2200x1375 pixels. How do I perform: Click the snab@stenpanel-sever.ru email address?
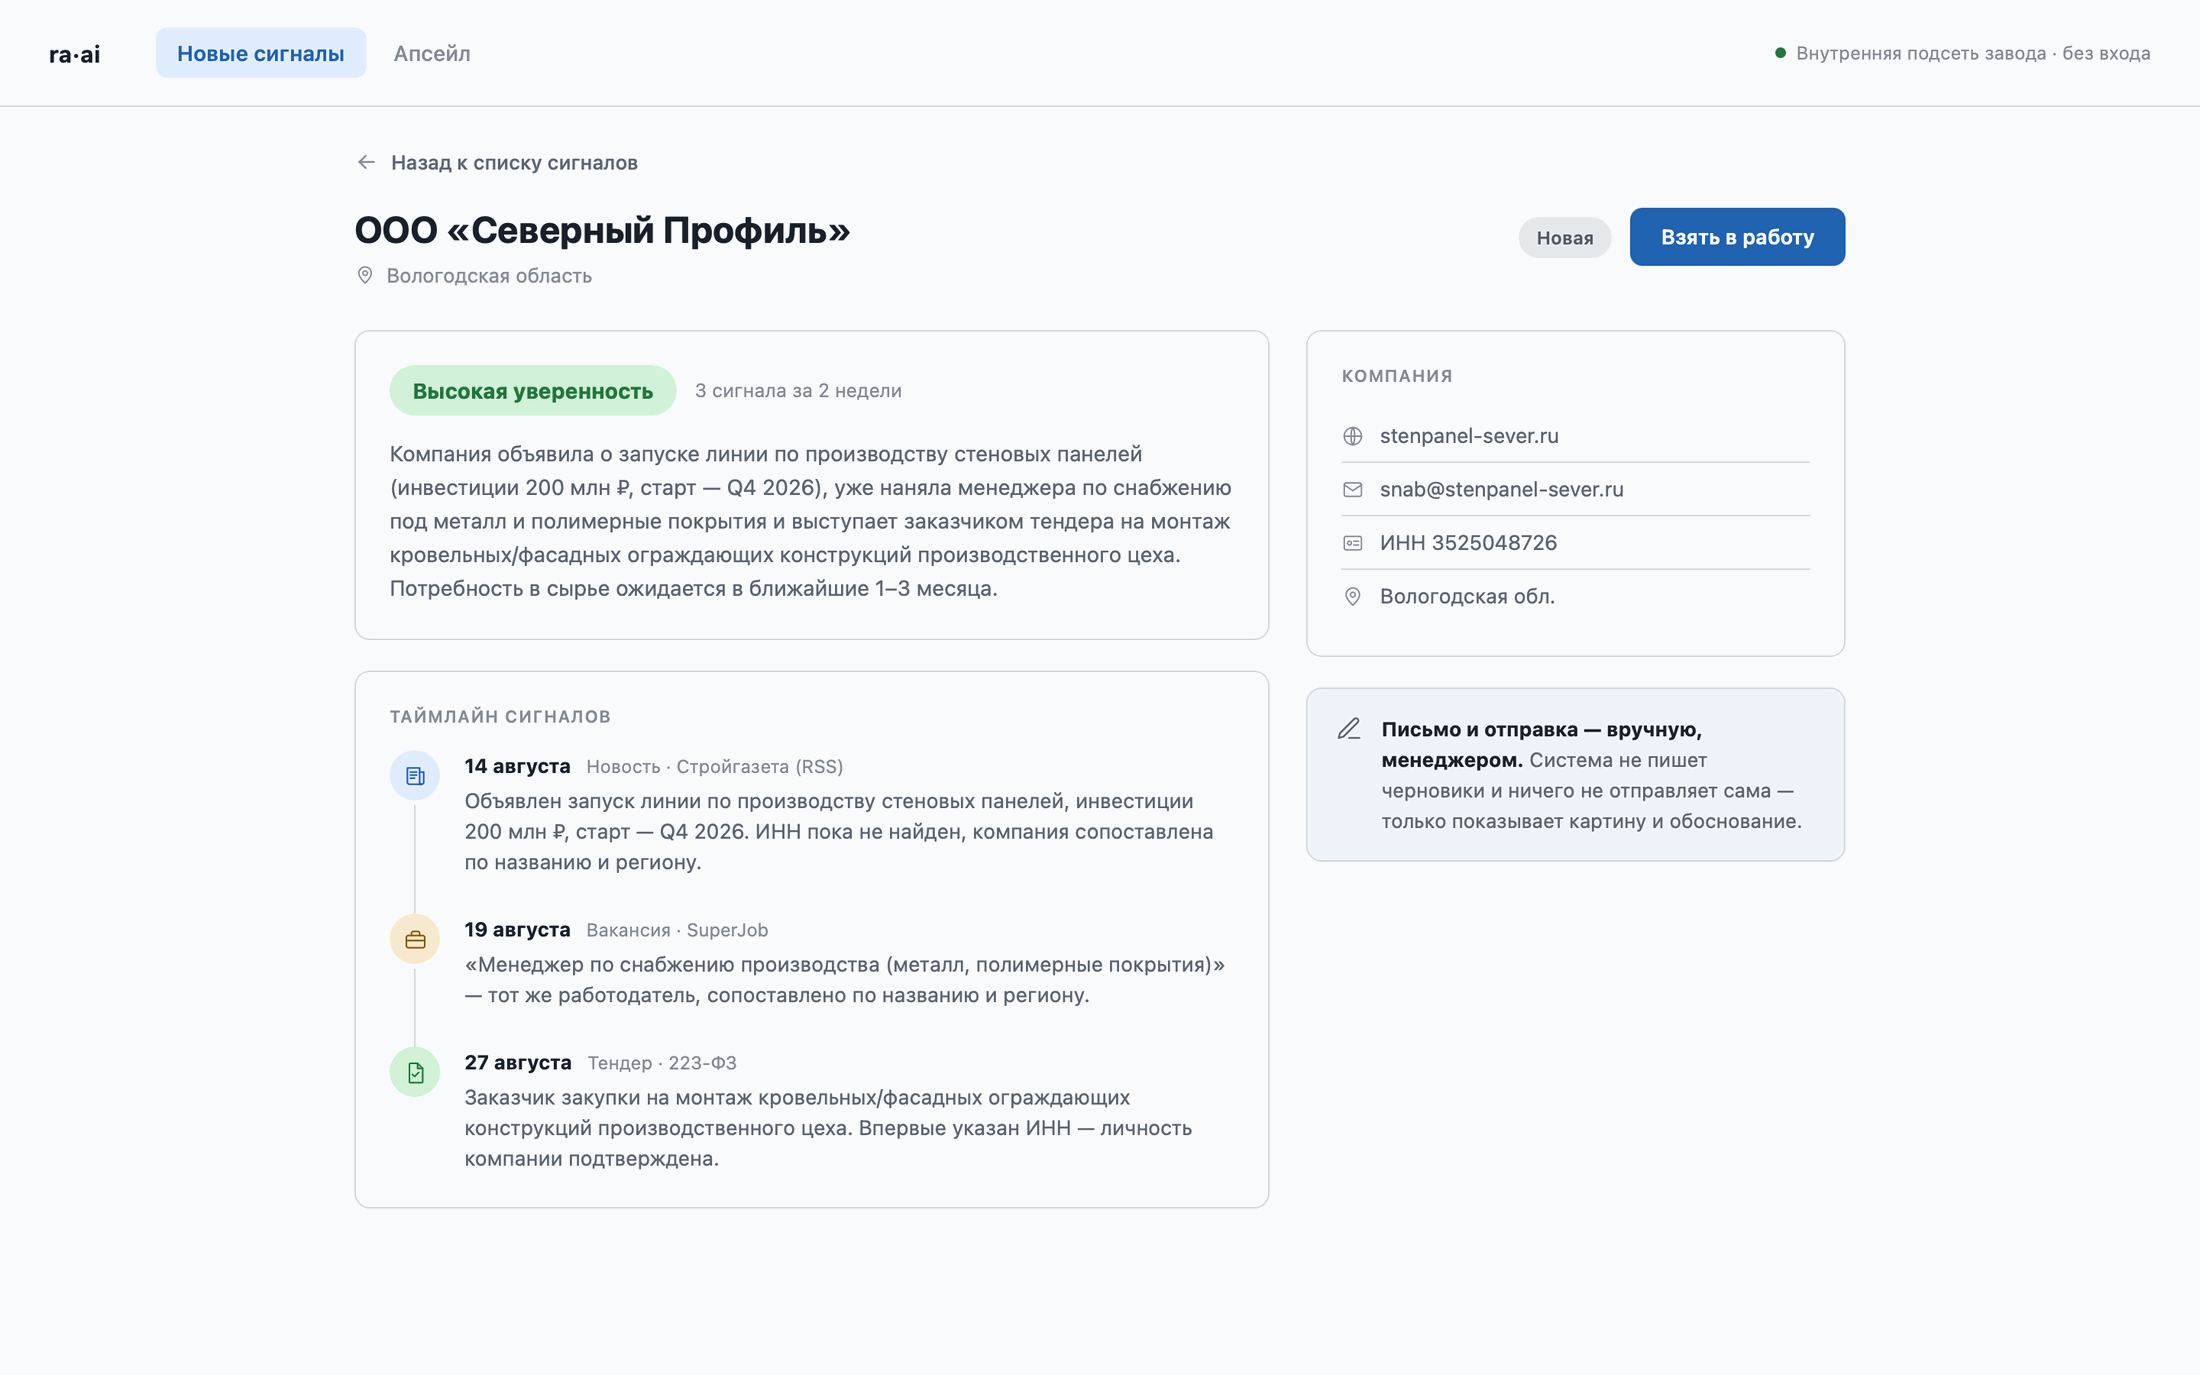(x=1501, y=489)
